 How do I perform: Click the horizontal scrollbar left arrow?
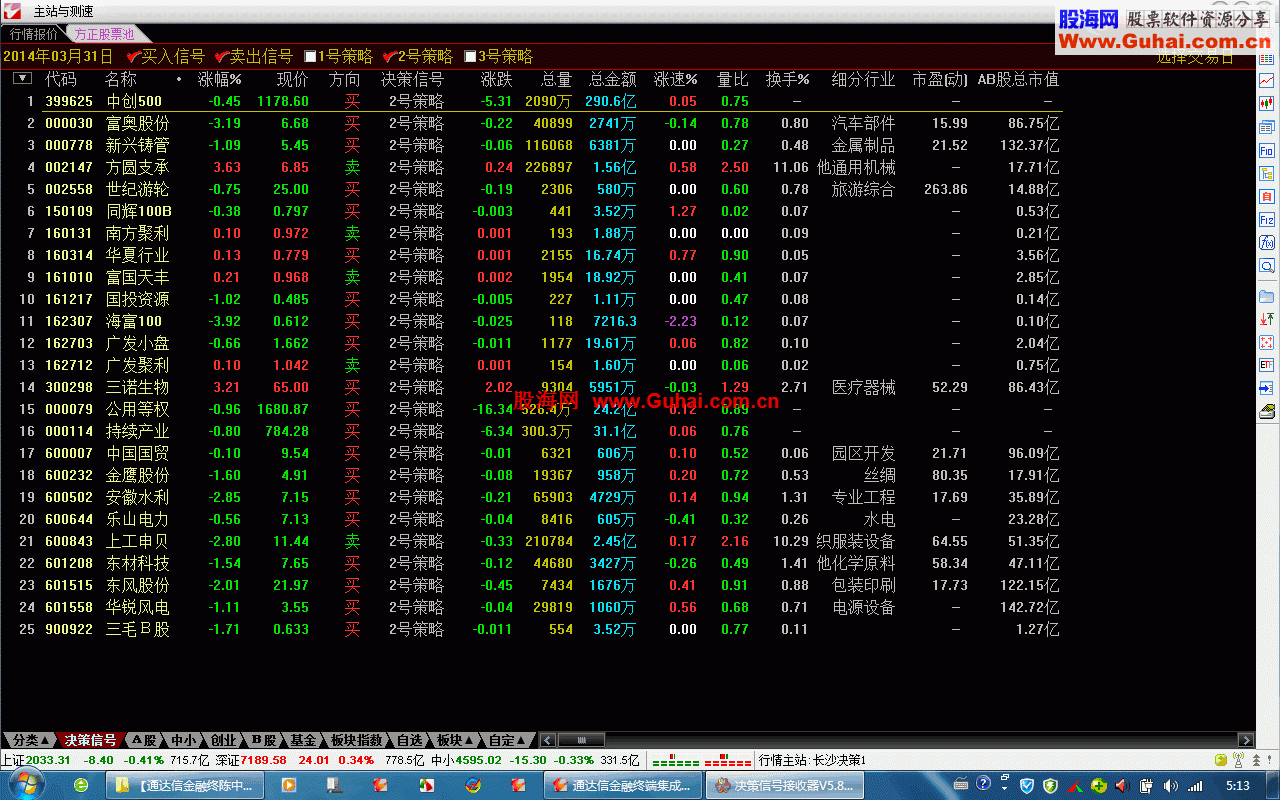coord(547,740)
